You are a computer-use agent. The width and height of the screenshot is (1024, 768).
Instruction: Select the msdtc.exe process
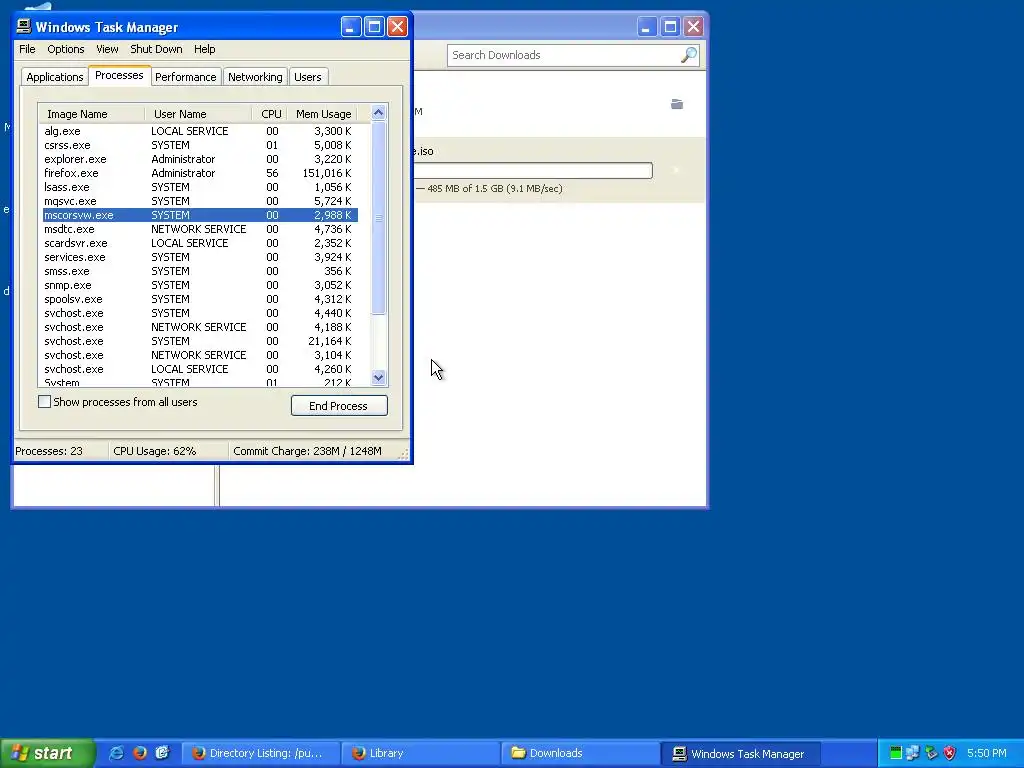199,229
